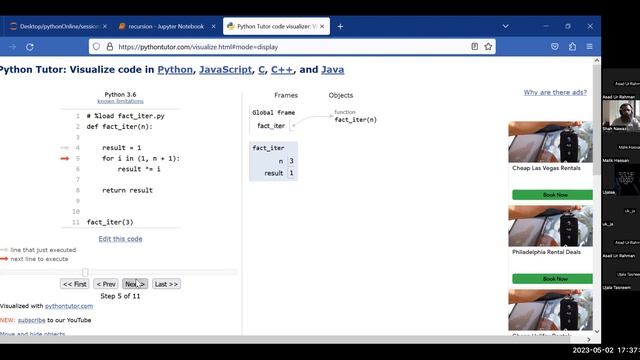Click the result variable value 1

tap(291, 173)
